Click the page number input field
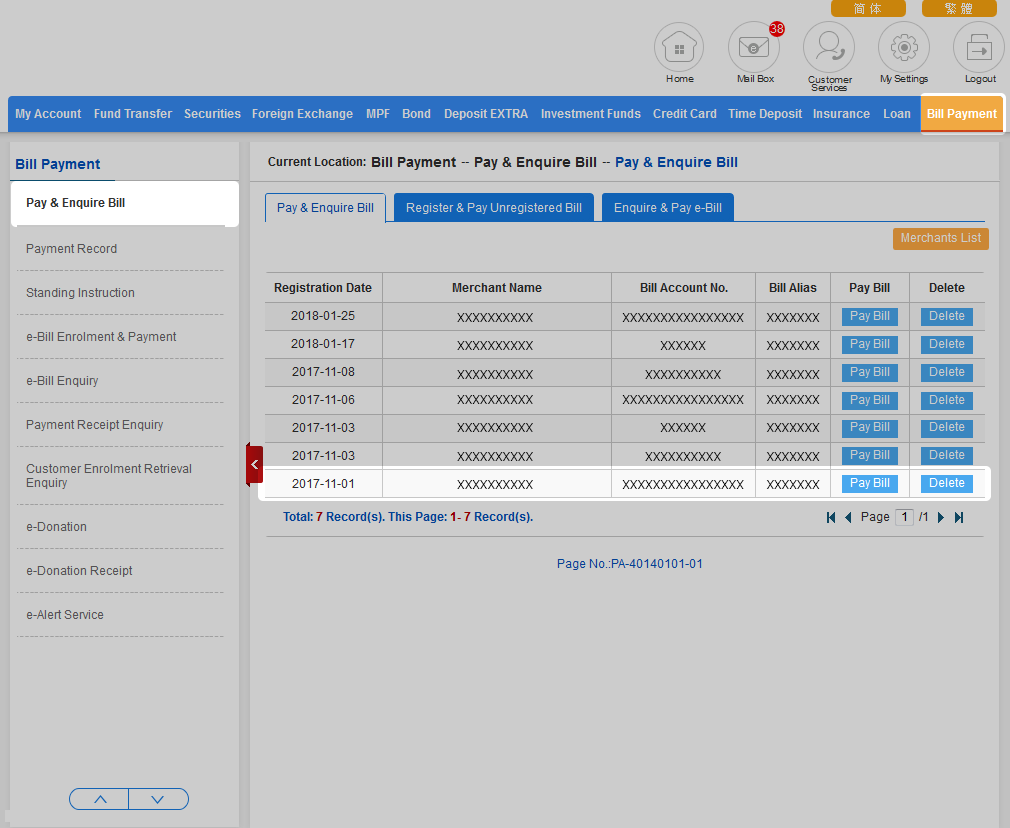 (903, 517)
